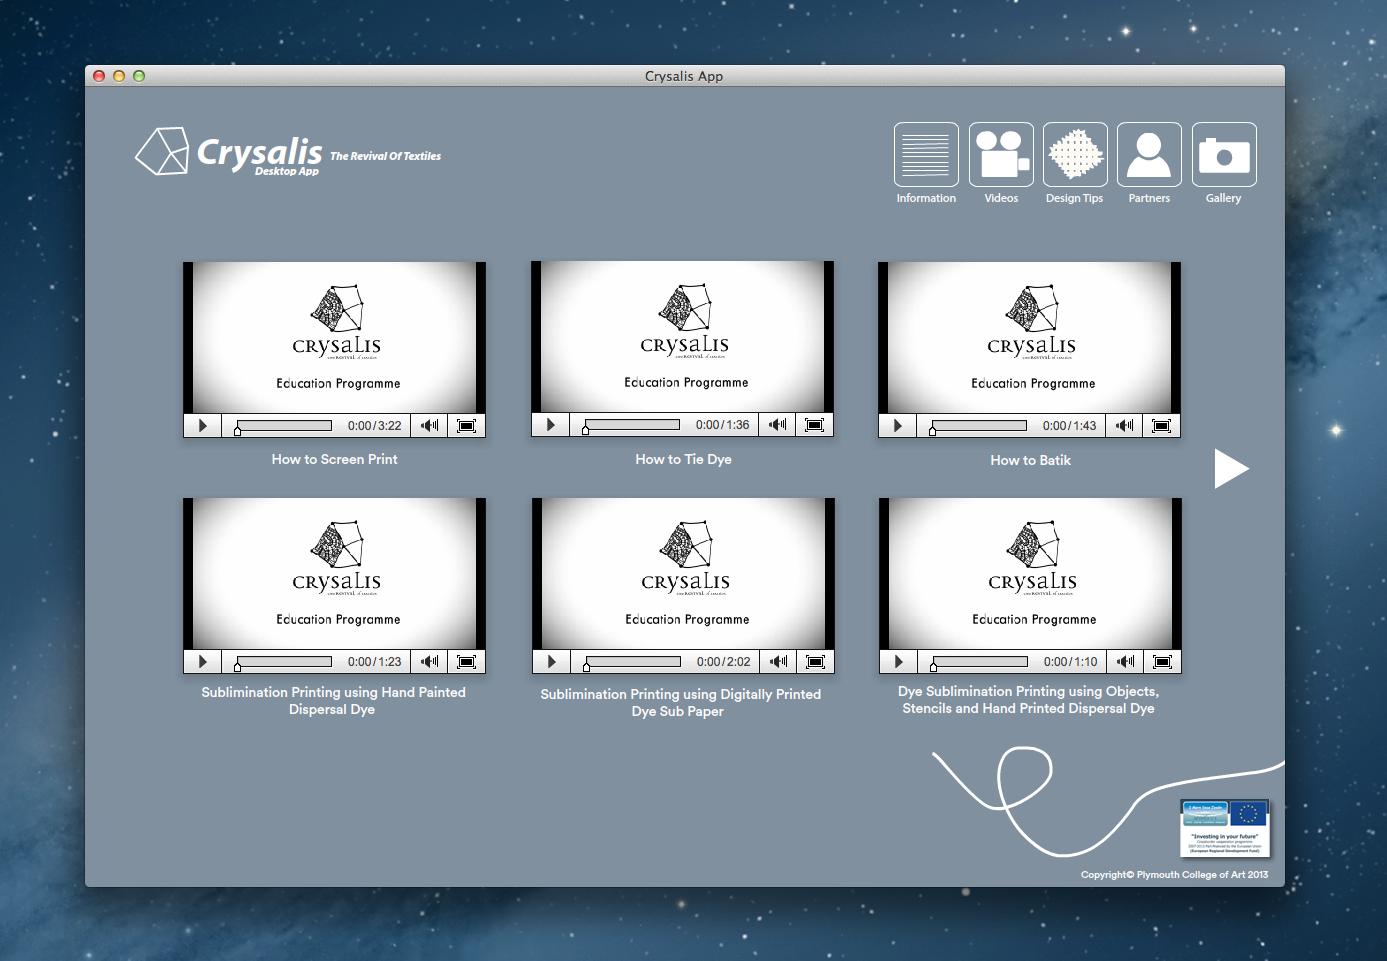
Task: Seek in the How to Batik progress bar
Action: coord(978,426)
